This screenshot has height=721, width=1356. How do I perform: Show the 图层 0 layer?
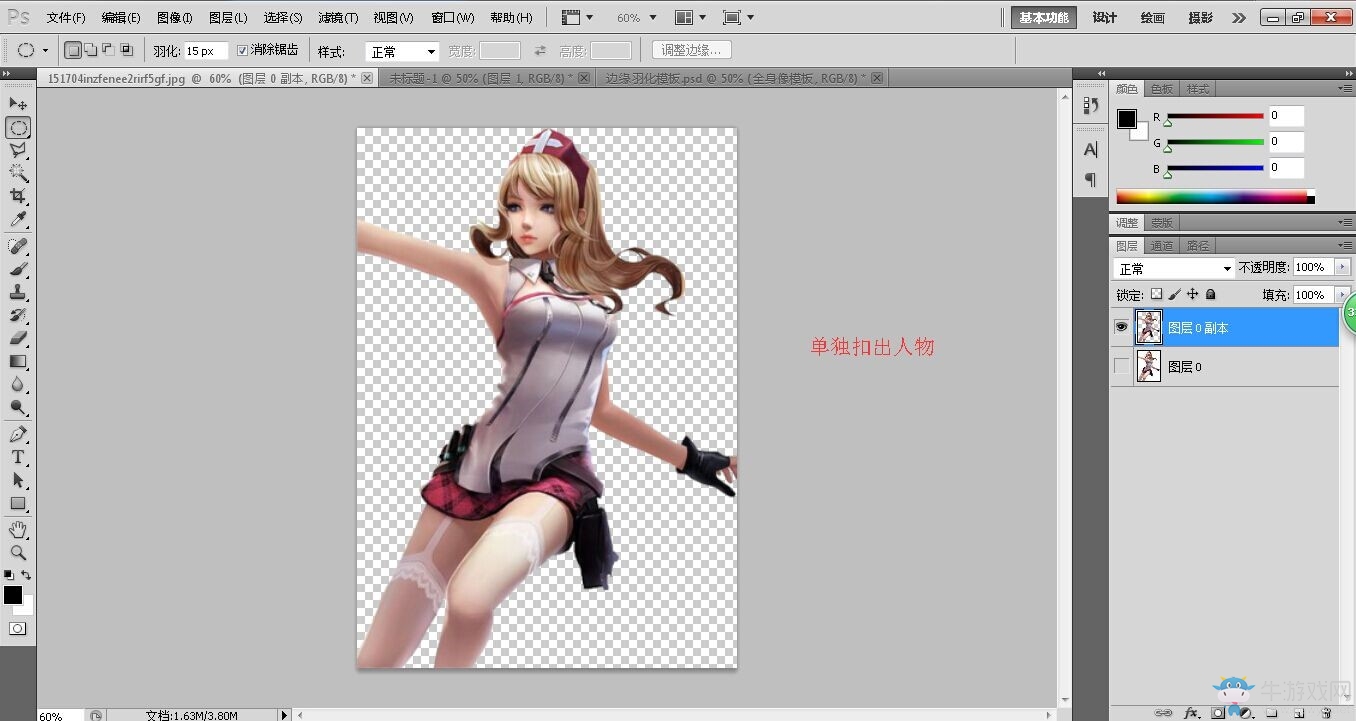click(1121, 367)
